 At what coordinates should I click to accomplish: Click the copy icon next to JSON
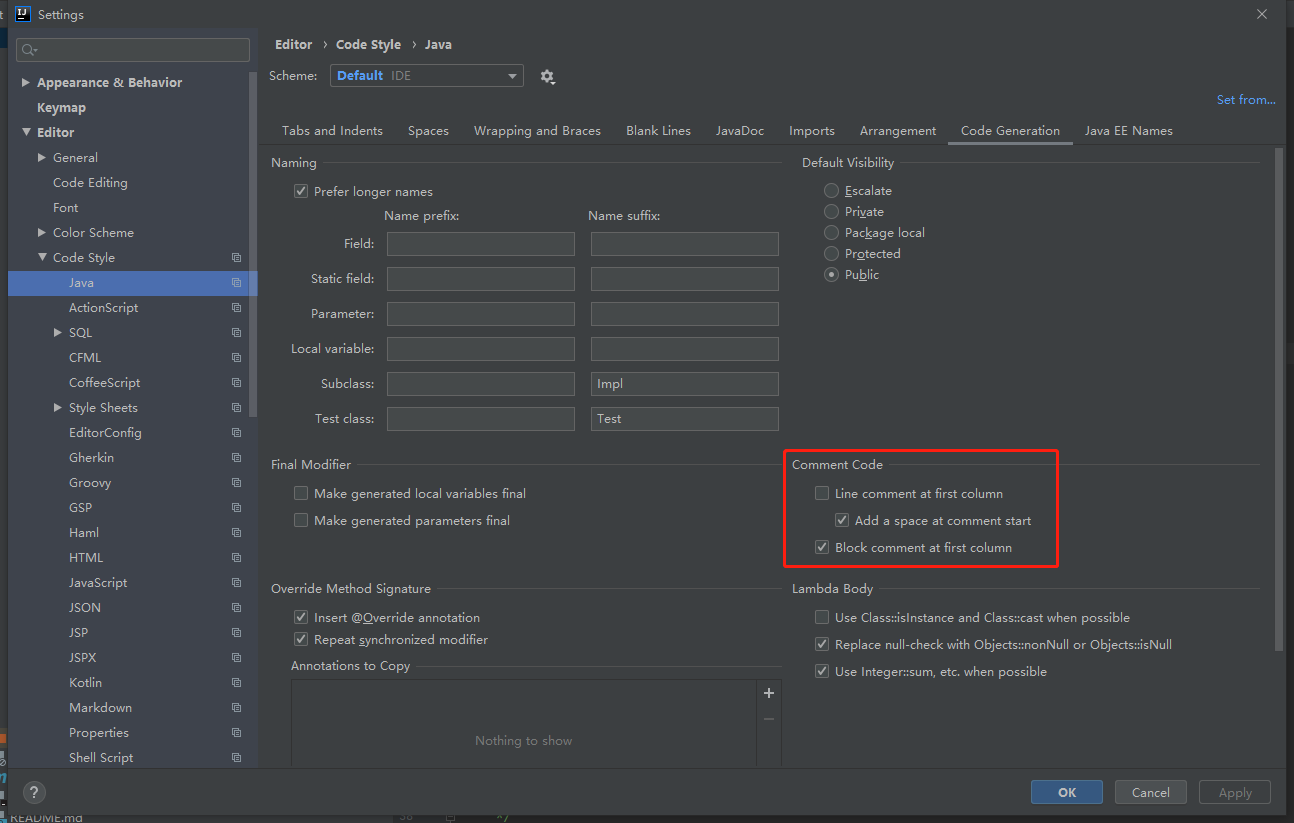point(236,608)
